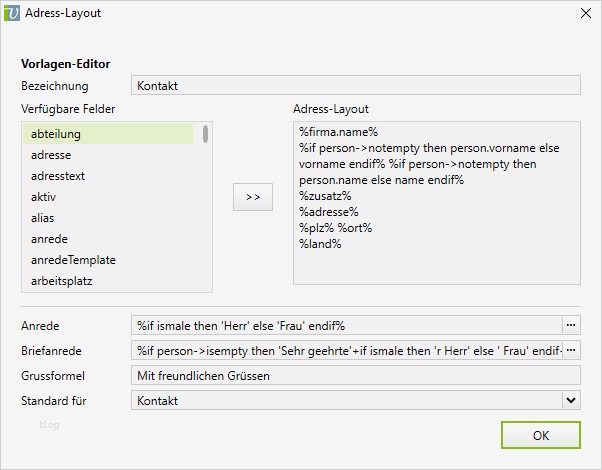Image resolution: width=602 pixels, height=470 pixels.
Task: Pick 'alias' from available fields
Action: tap(108, 218)
